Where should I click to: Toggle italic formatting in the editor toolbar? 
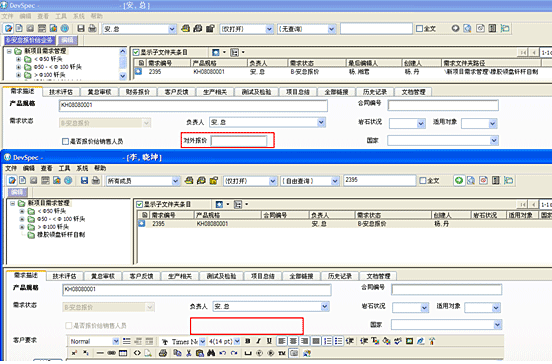[258, 341]
